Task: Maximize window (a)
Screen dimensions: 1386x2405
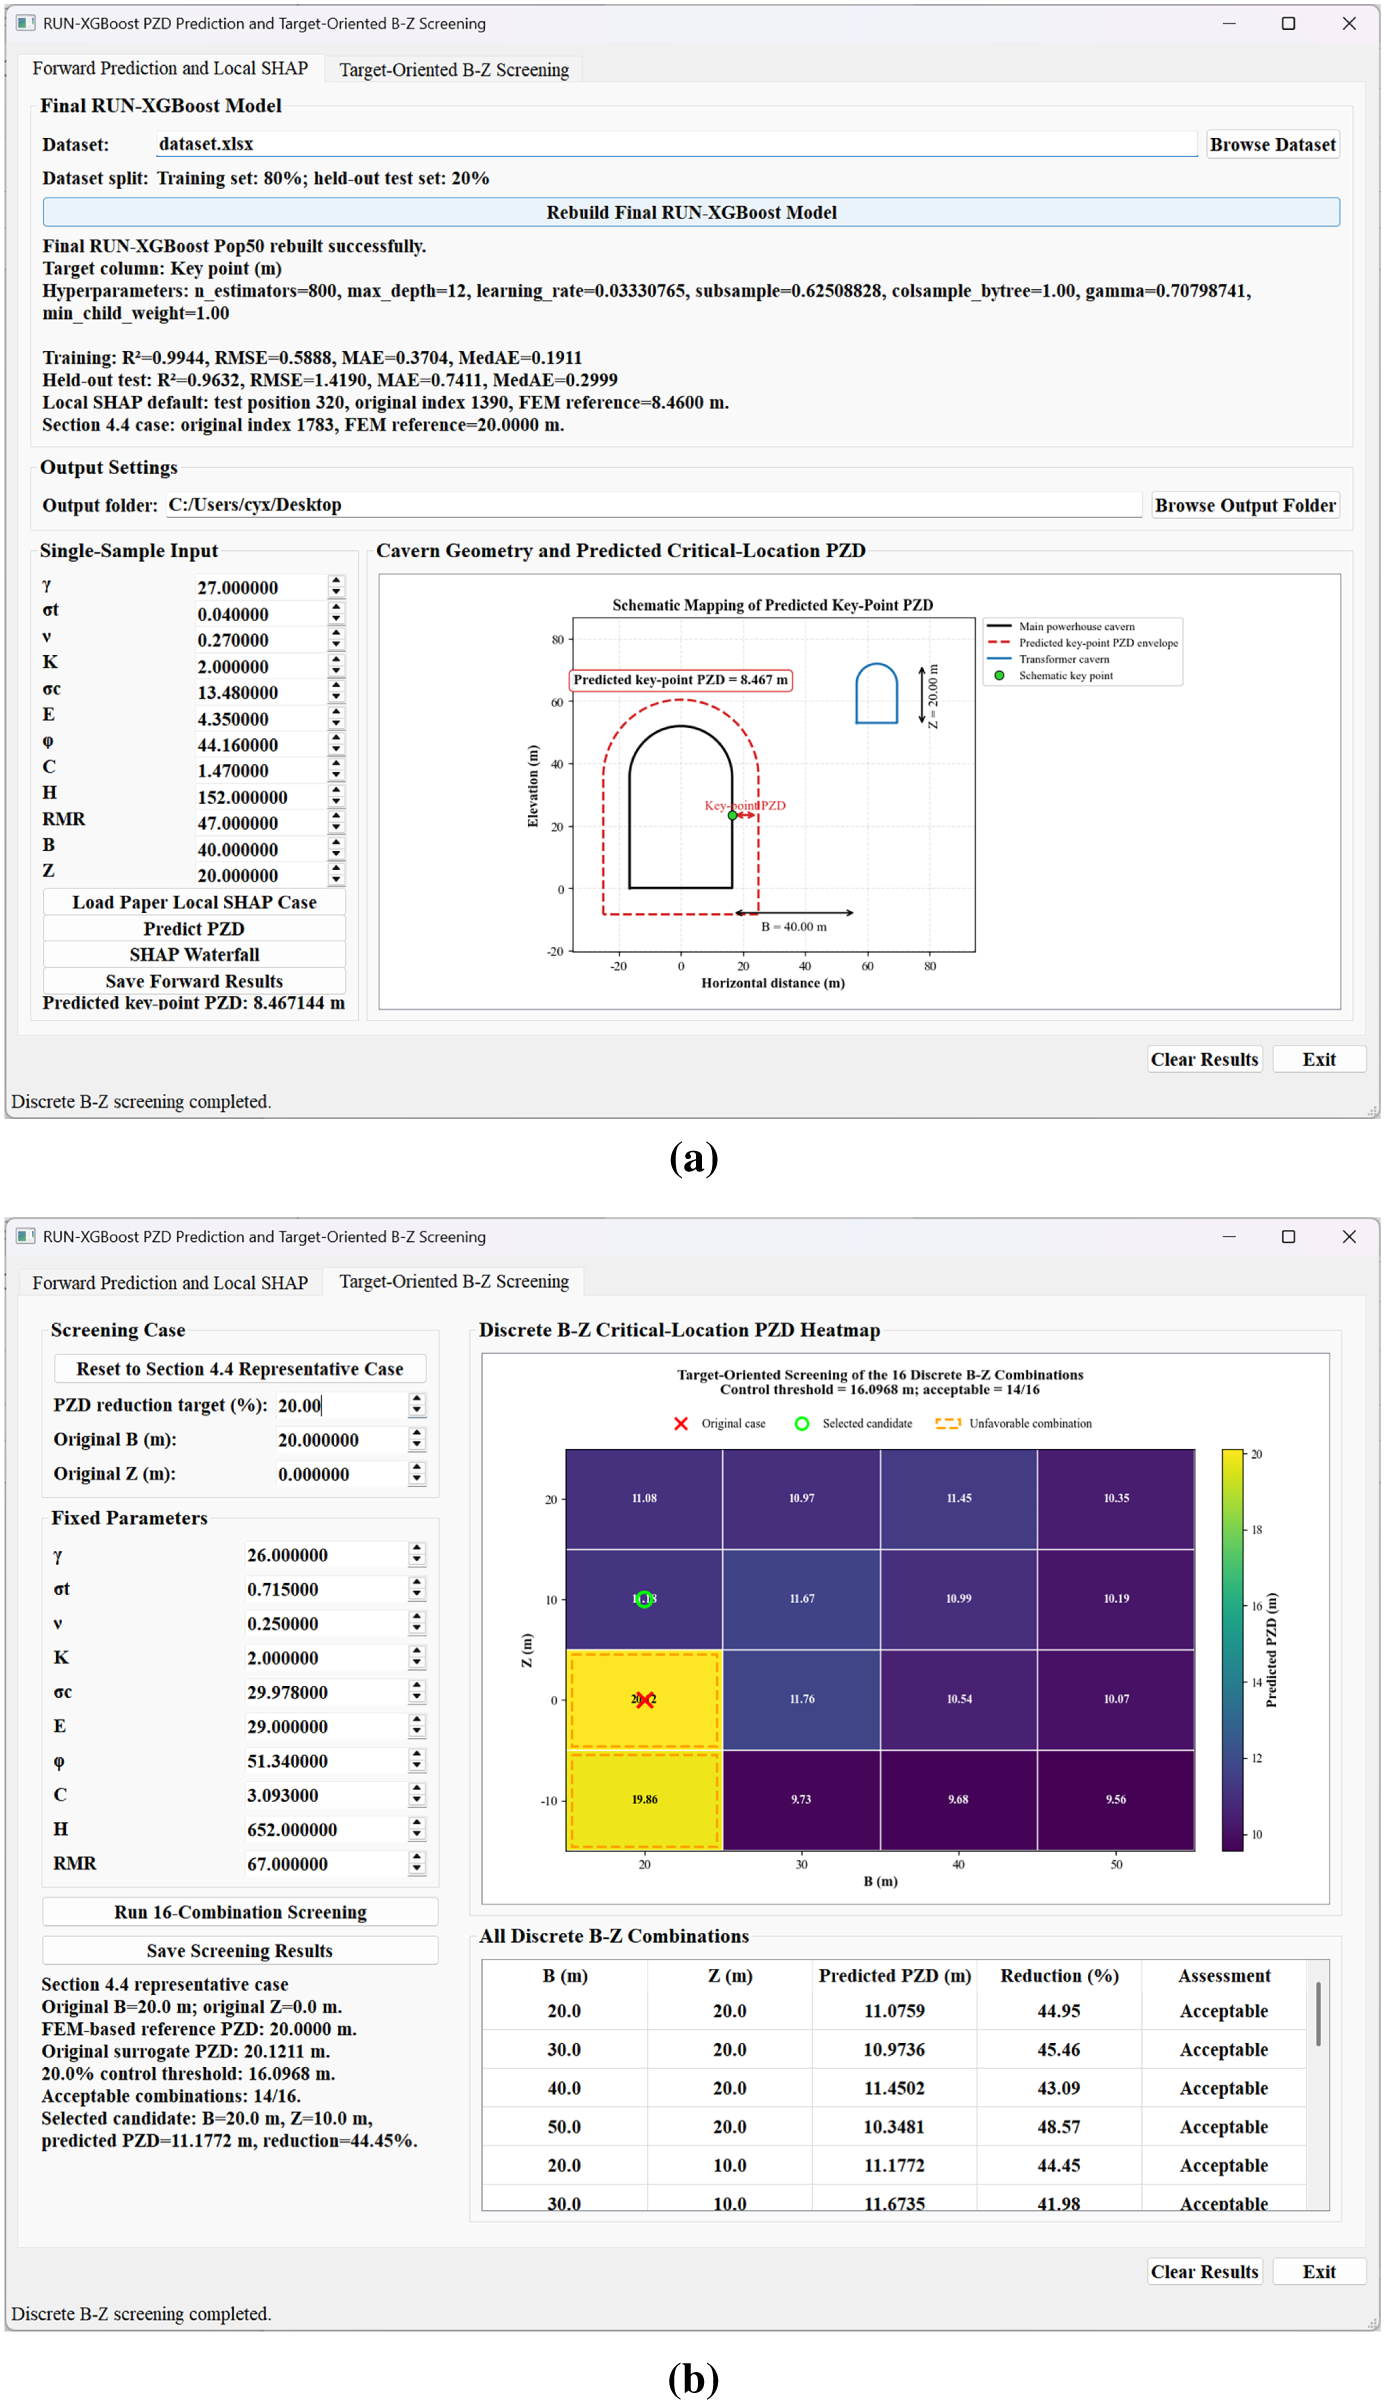Action: (x=1288, y=23)
